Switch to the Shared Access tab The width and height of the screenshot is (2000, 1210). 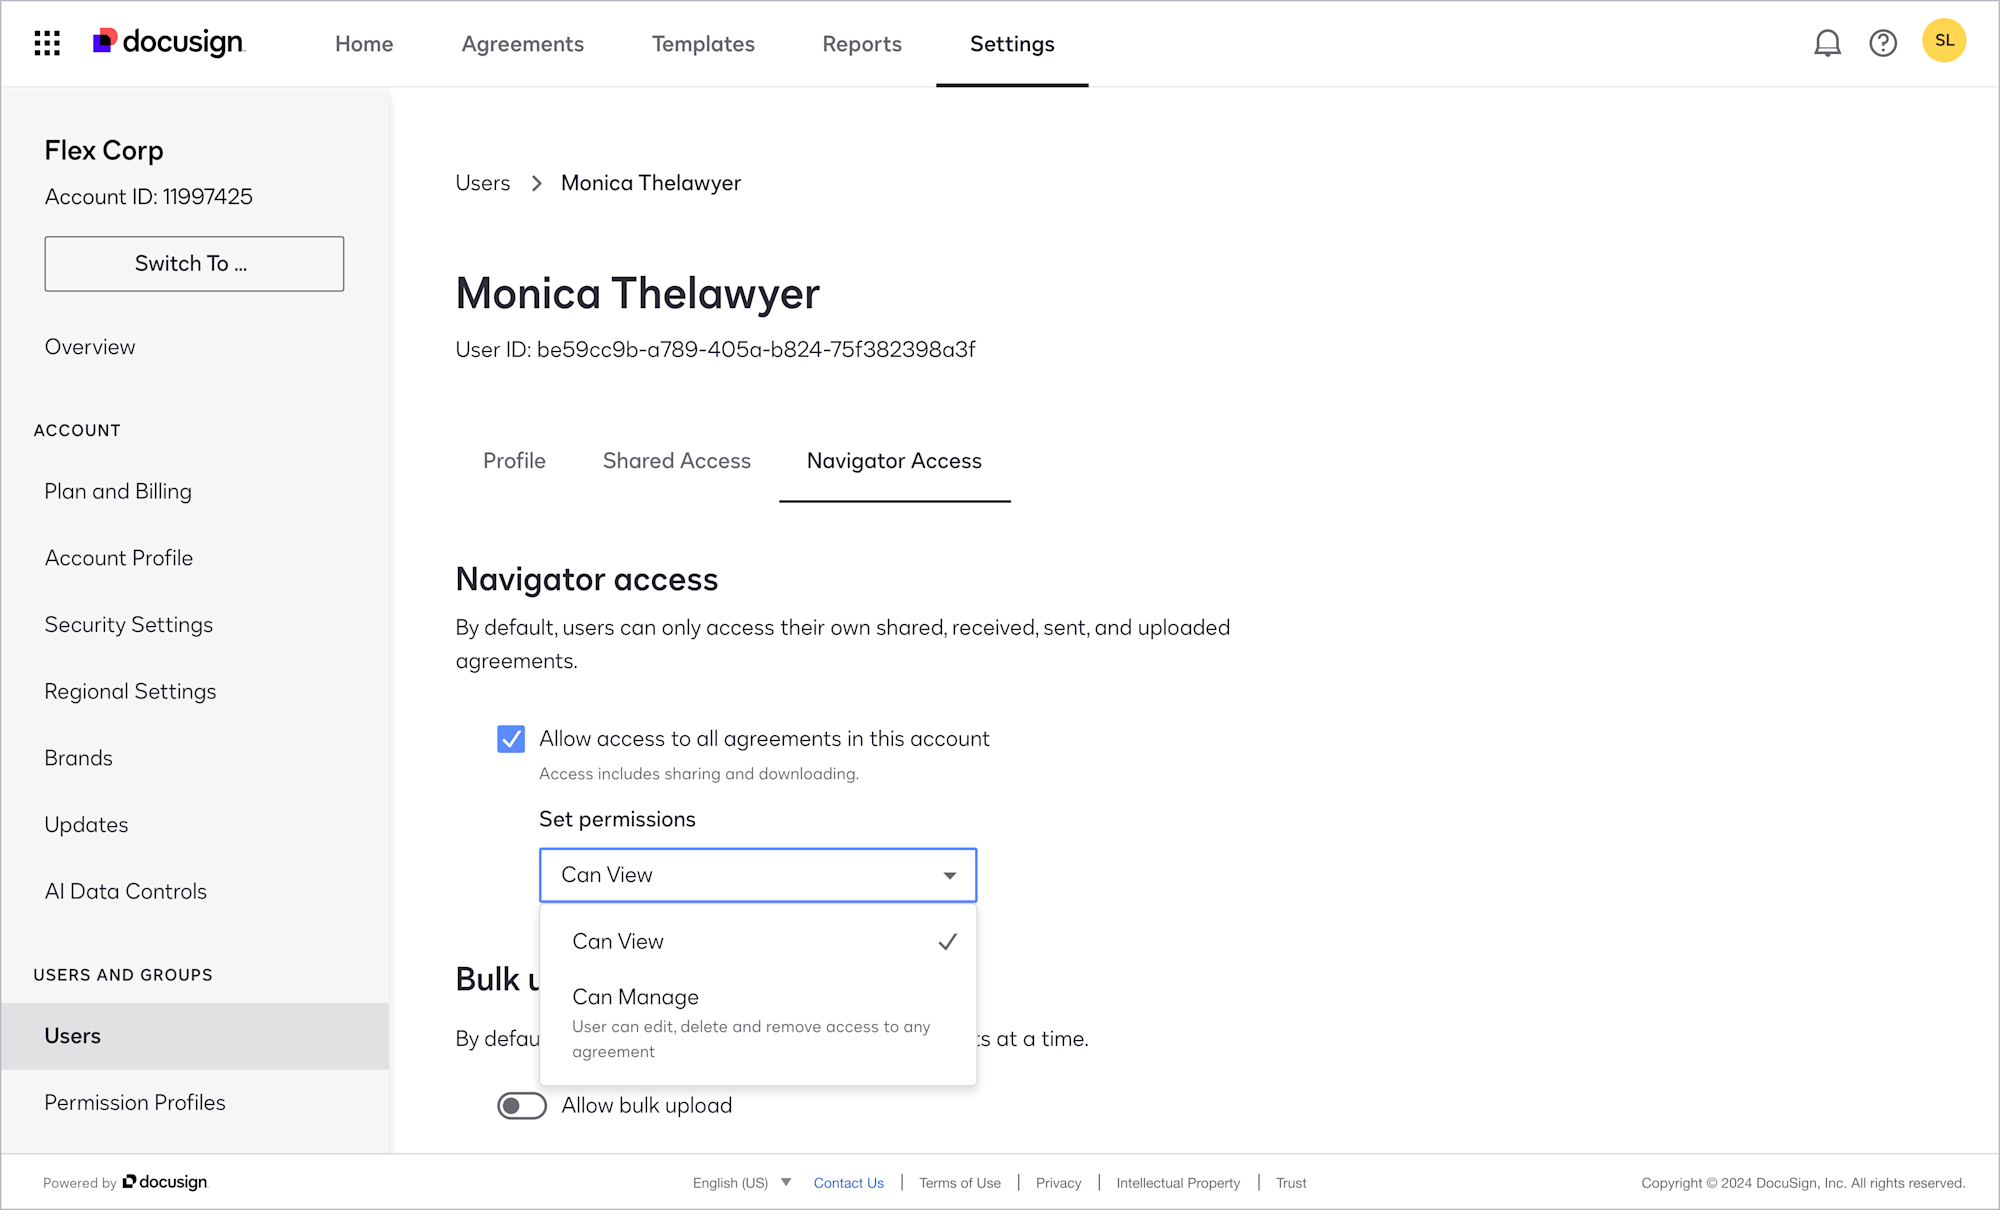point(676,461)
